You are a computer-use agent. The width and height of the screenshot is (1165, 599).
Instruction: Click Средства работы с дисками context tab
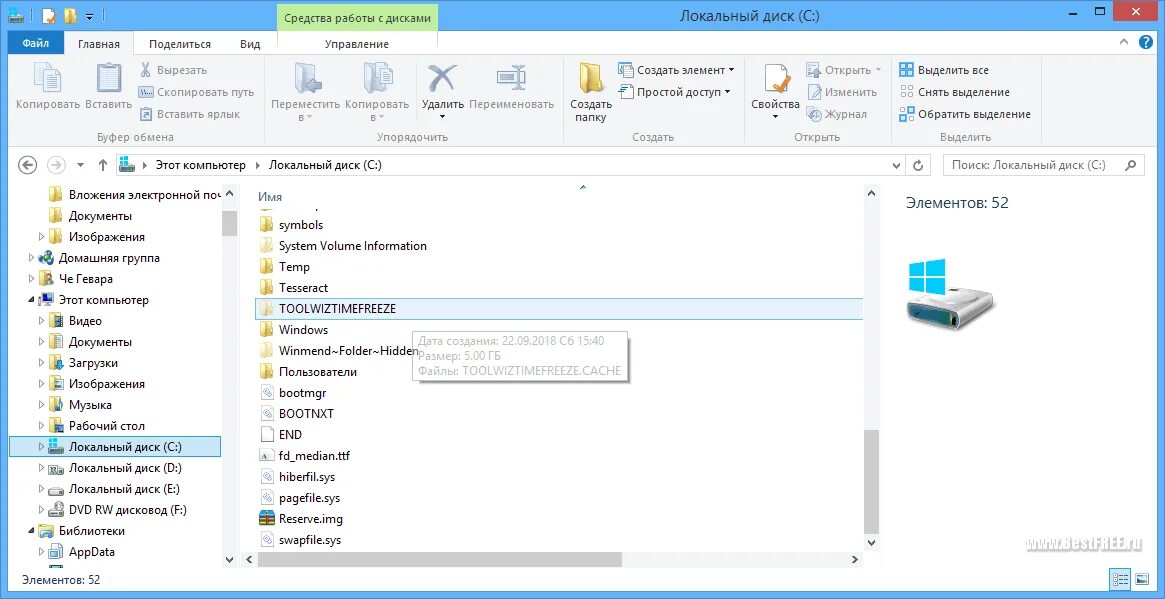click(x=357, y=19)
